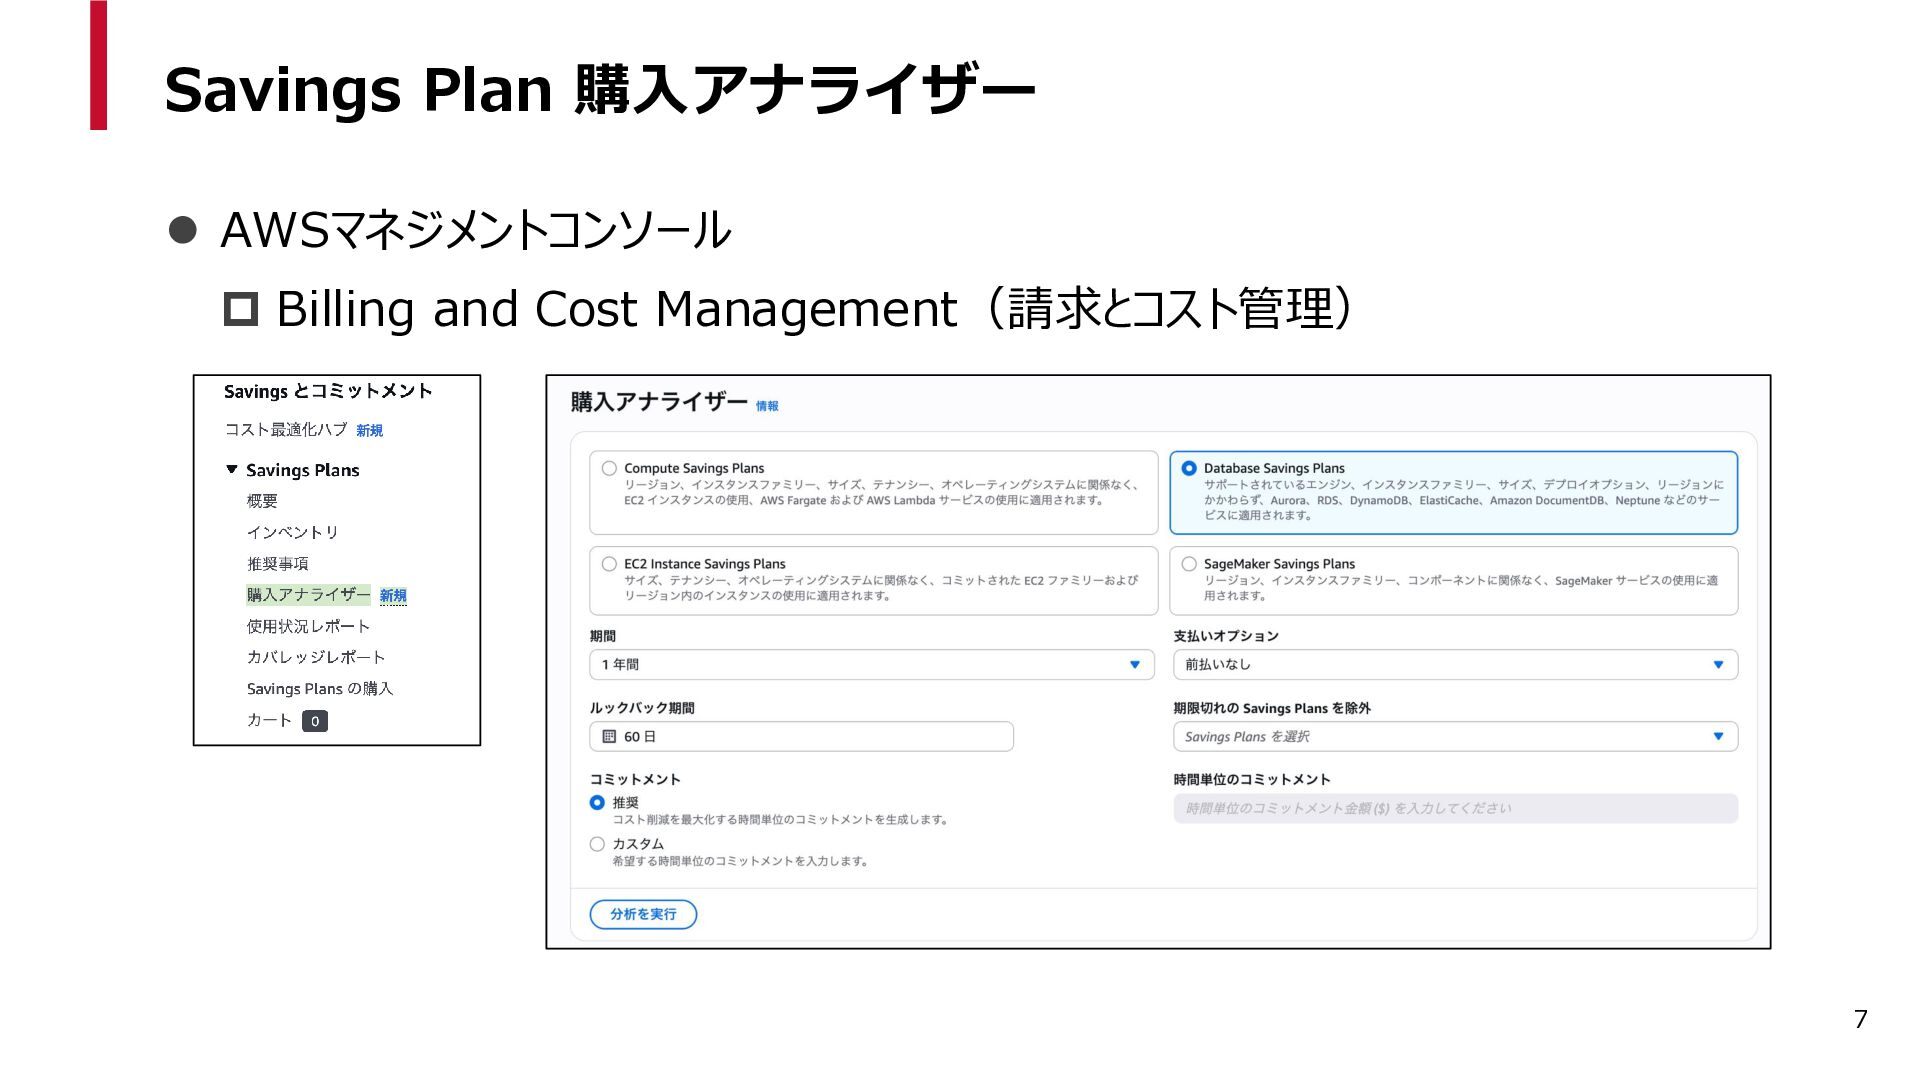Open 購入アナライザー in the sidebar
Viewport: 1920px width, 1080px height.
[x=308, y=595]
